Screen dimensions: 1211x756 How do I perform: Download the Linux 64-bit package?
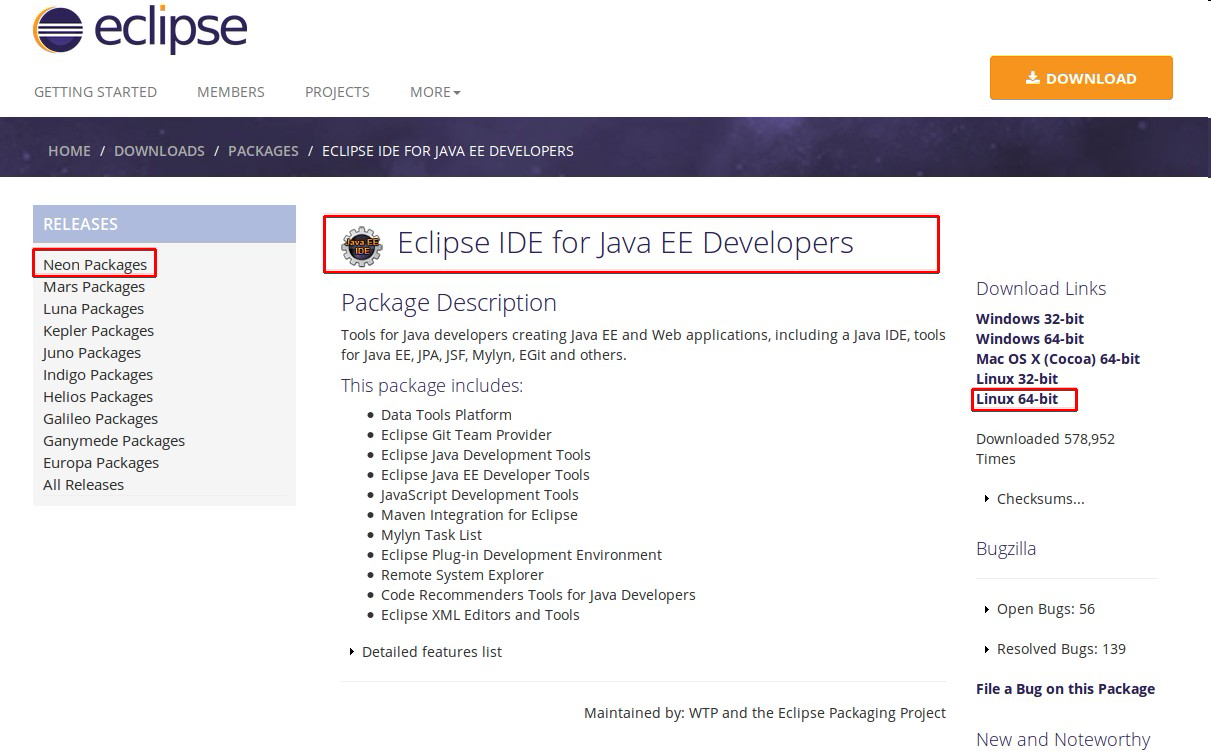1017,399
